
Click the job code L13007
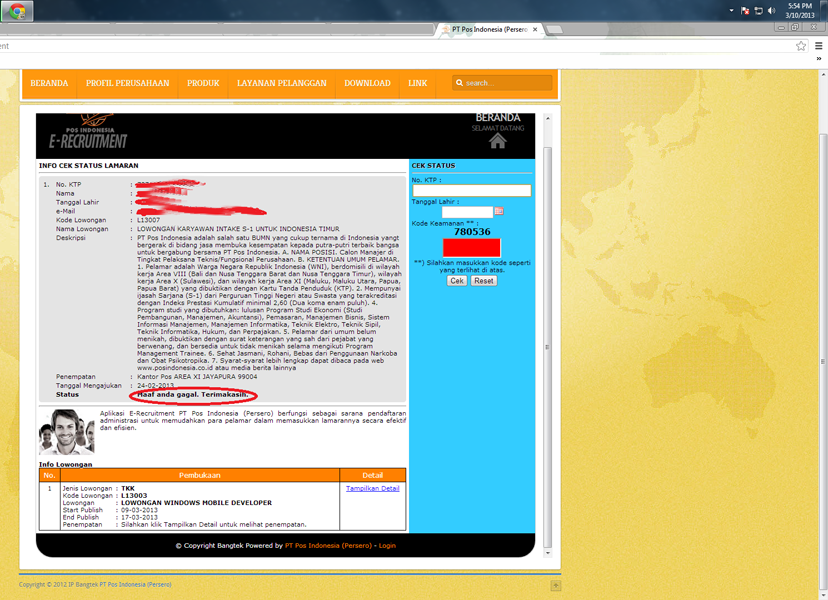pos(148,220)
